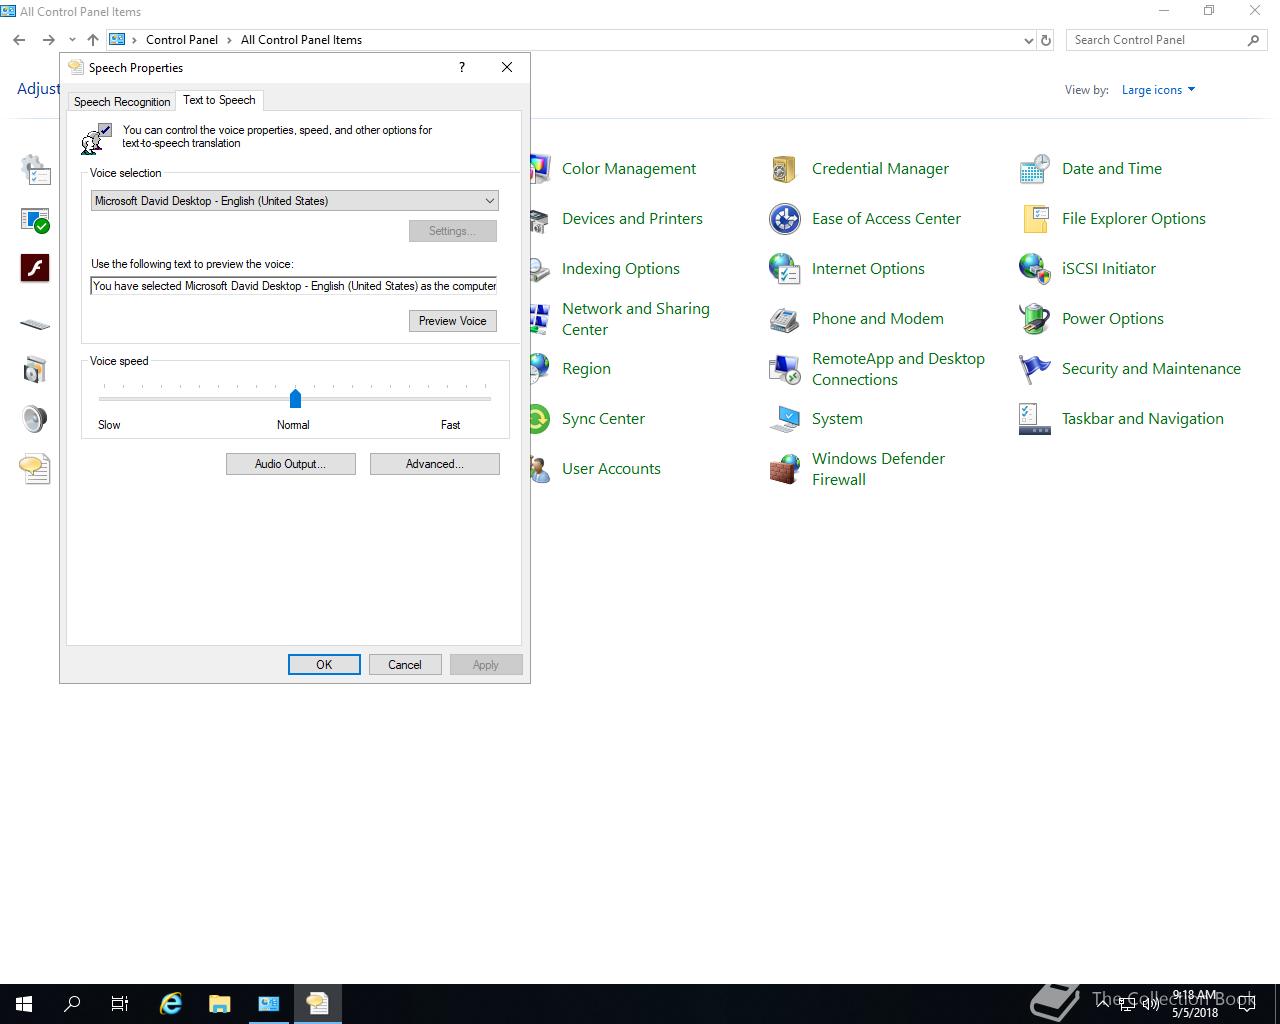The height and width of the screenshot is (1024, 1280).
Task: Click the Voice speed slider thumb
Action: click(295, 398)
